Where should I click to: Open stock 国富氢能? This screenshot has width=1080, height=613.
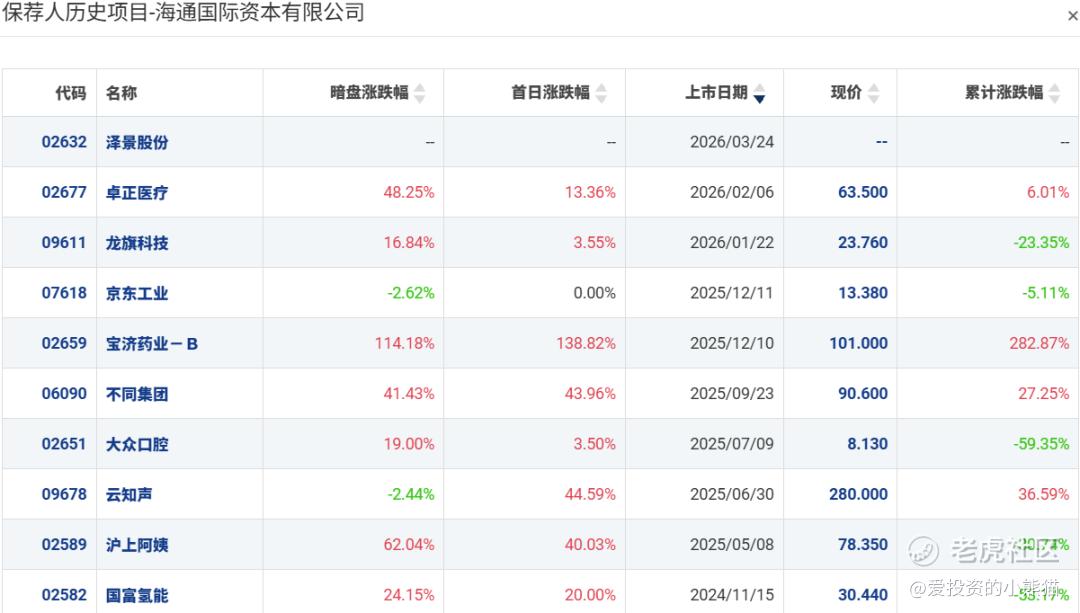(x=137, y=595)
